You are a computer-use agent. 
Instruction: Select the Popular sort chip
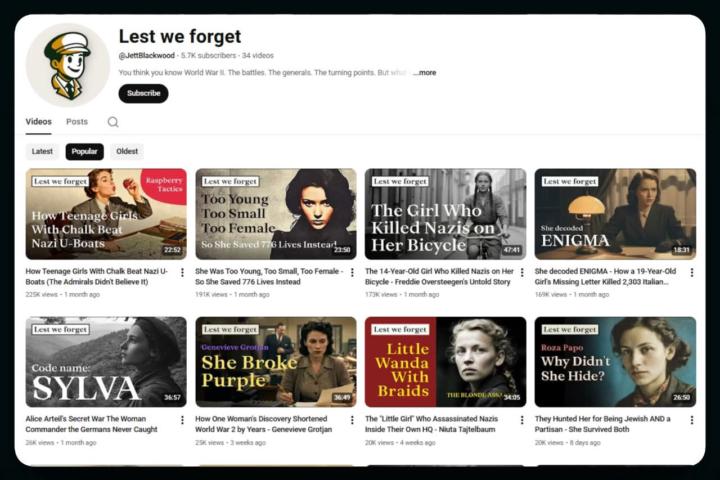[84, 152]
